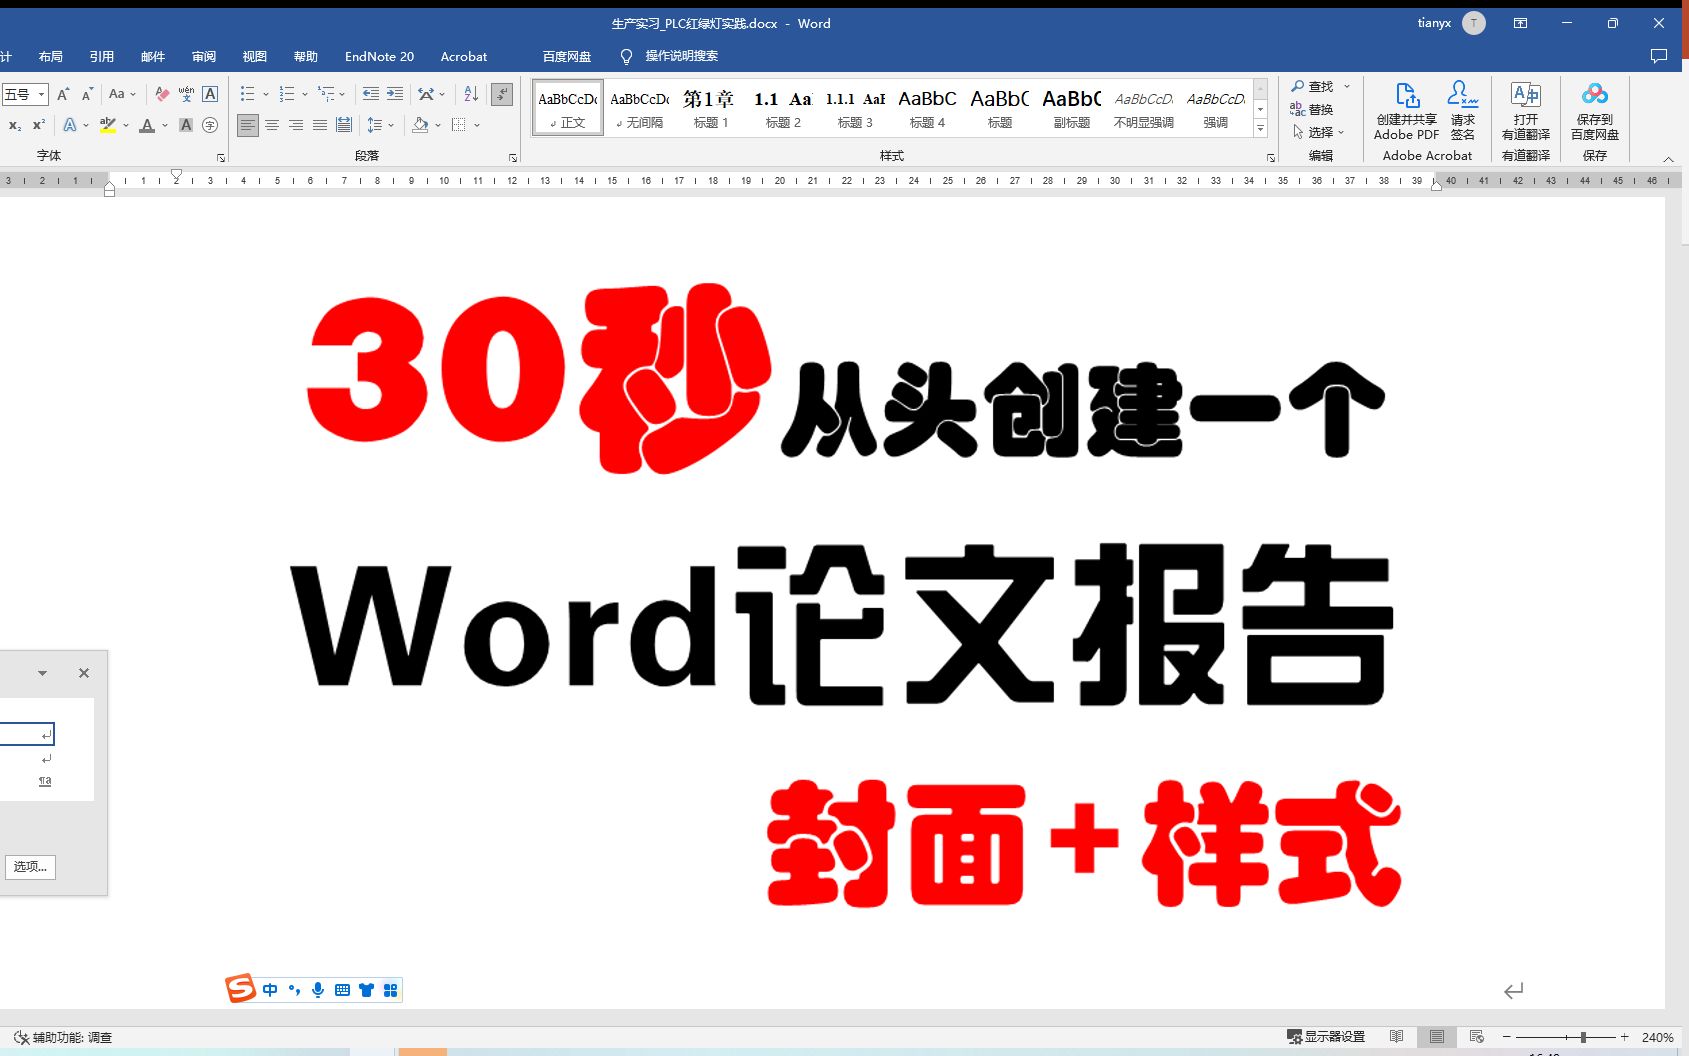Expand the styles gallery
Image resolution: width=1689 pixels, height=1056 pixels.
1261,130
